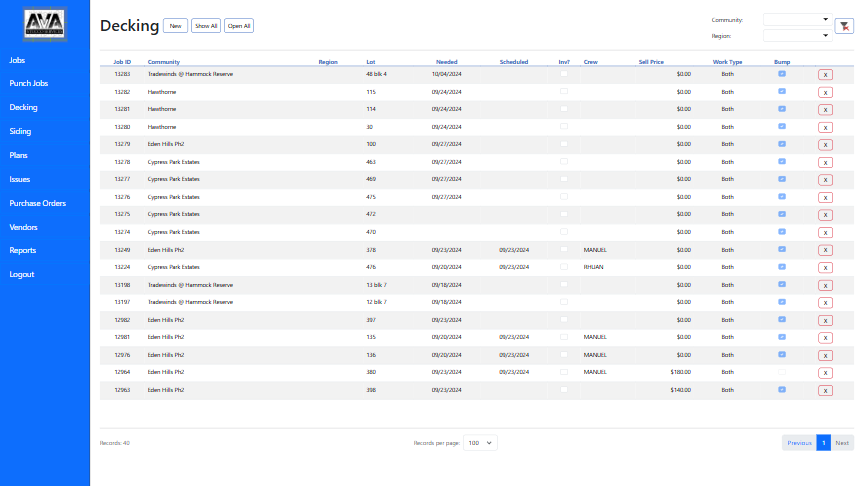Expand the Region filter dropdown
This screenshot has width=864, height=486.
tap(797, 35)
